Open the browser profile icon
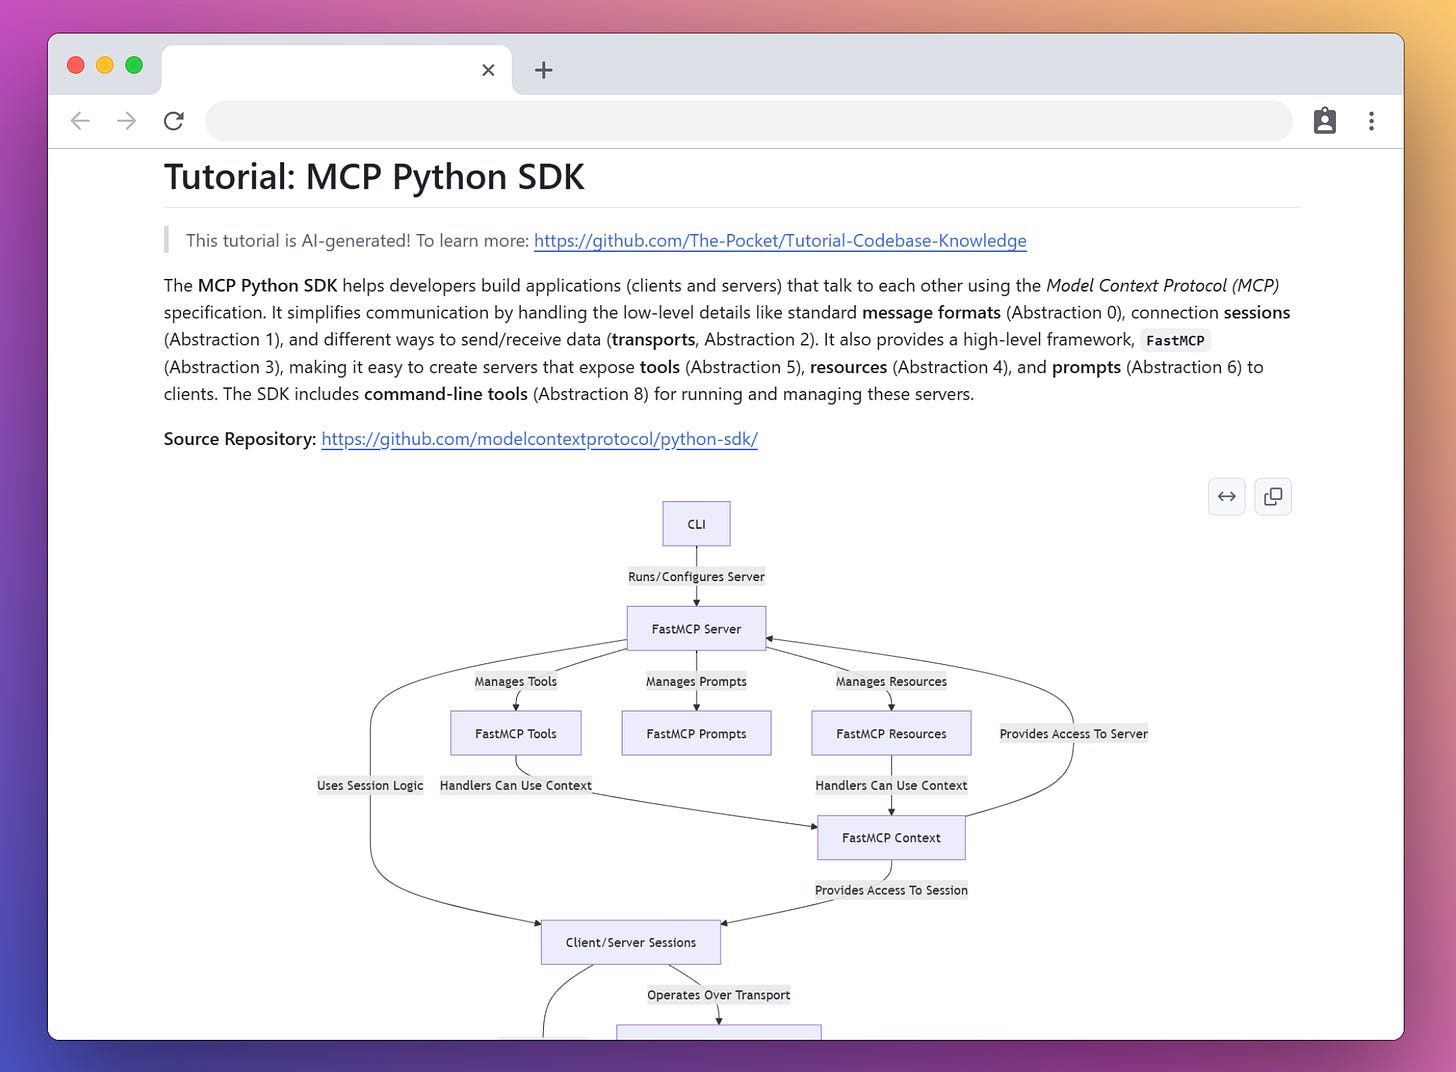This screenshot has width=1456, height=1072. (1324, 120)
